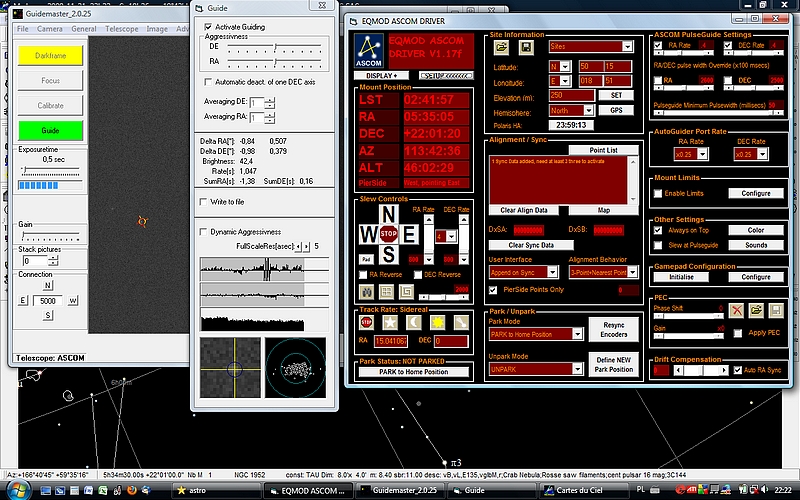Slew east with the E button

tap(409, 234)
